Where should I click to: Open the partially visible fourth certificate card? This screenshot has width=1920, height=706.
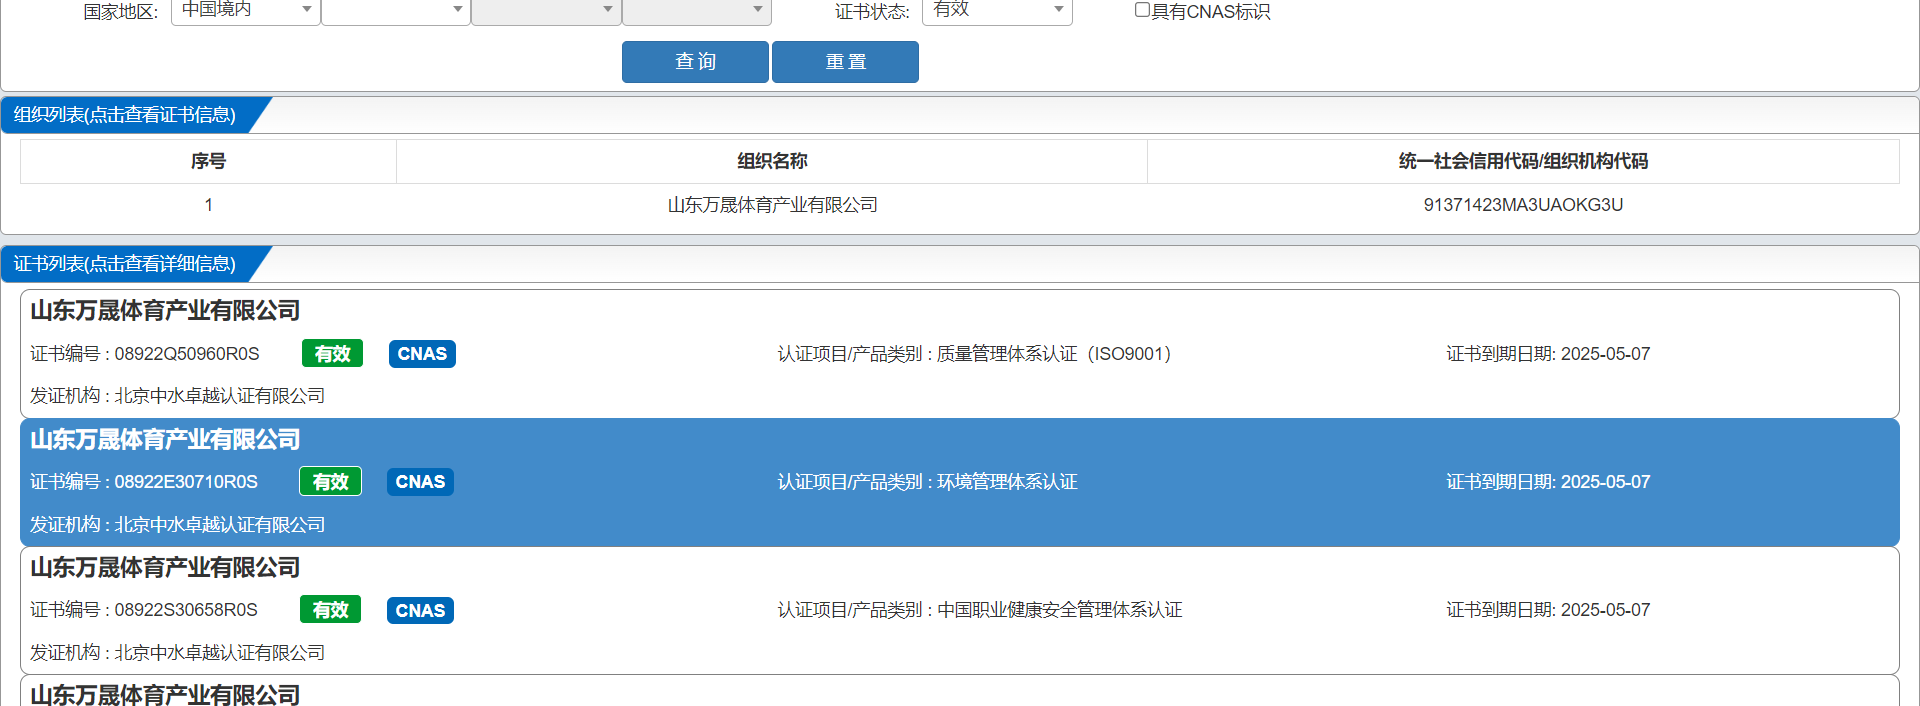click(x=960, y=692)
